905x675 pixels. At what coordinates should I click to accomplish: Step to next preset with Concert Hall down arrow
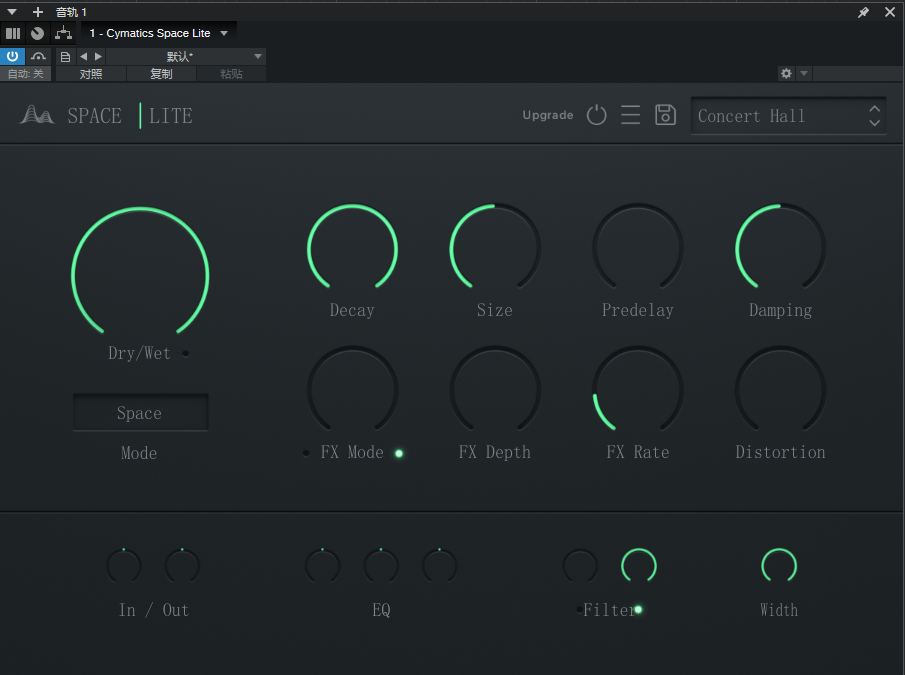click(874, 123)
